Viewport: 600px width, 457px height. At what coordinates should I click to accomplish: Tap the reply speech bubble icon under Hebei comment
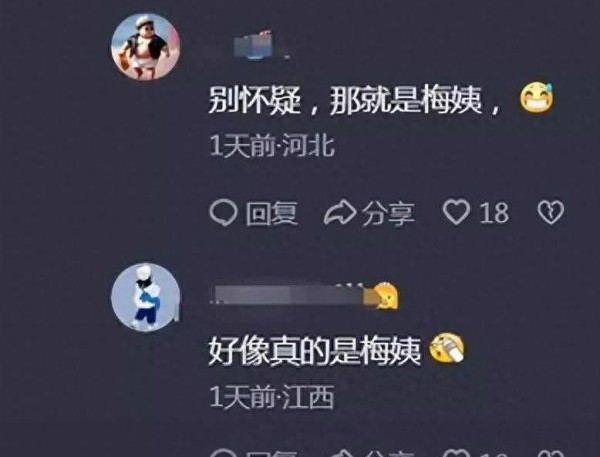[x=224, y=212]
